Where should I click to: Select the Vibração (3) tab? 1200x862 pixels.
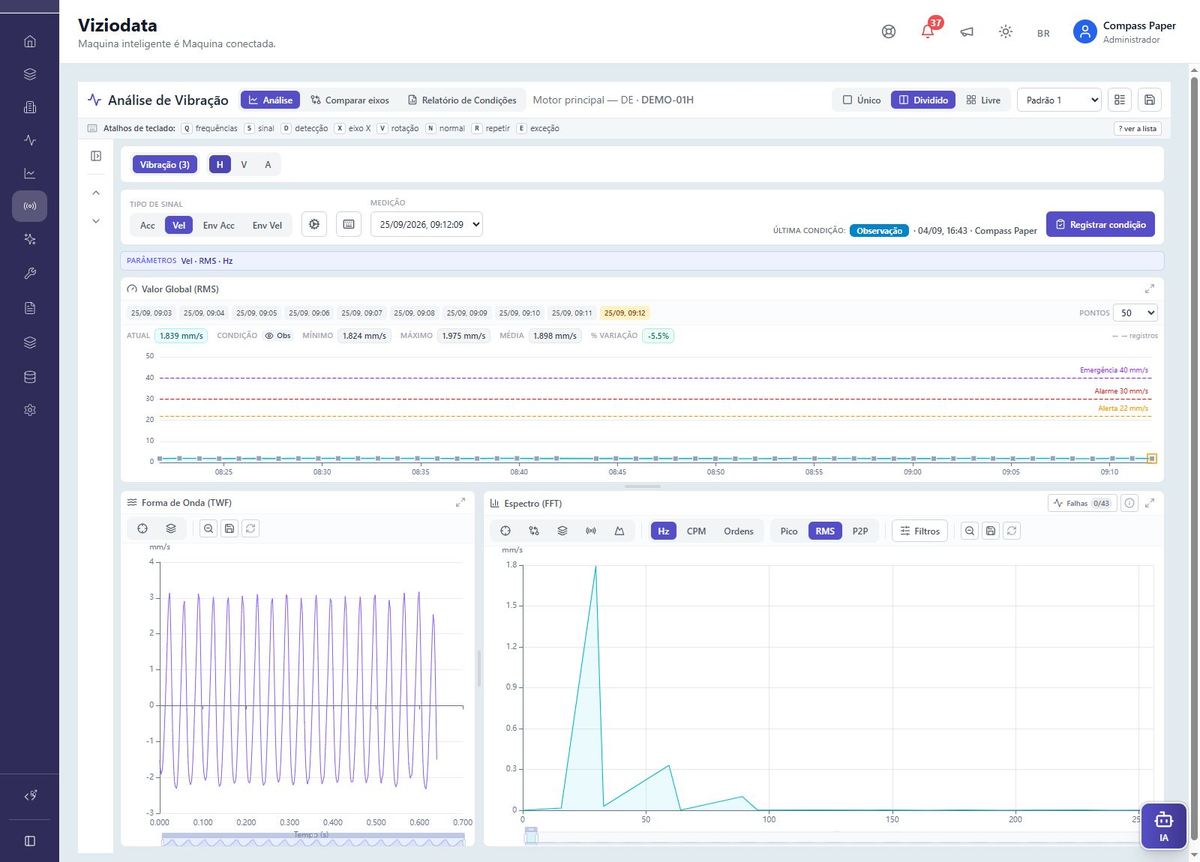(165, 164)
